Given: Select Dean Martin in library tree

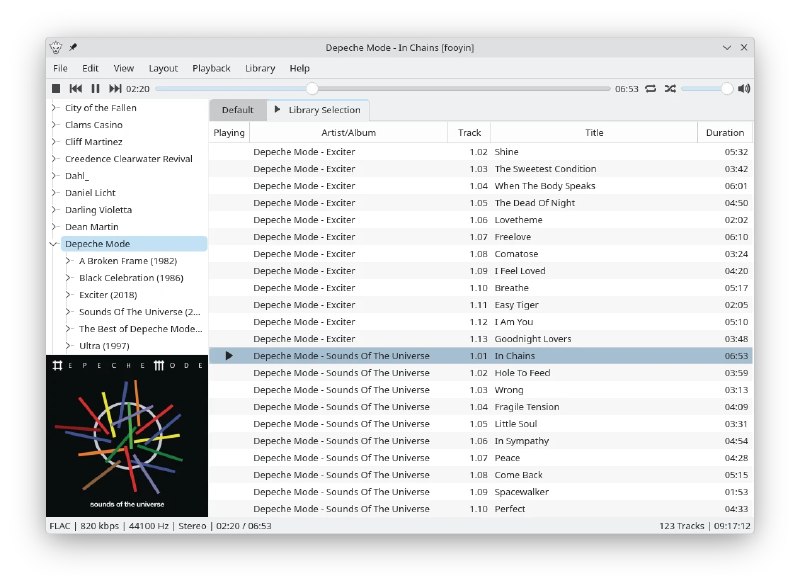Looking at the screenshot, I should click(92, 227).
